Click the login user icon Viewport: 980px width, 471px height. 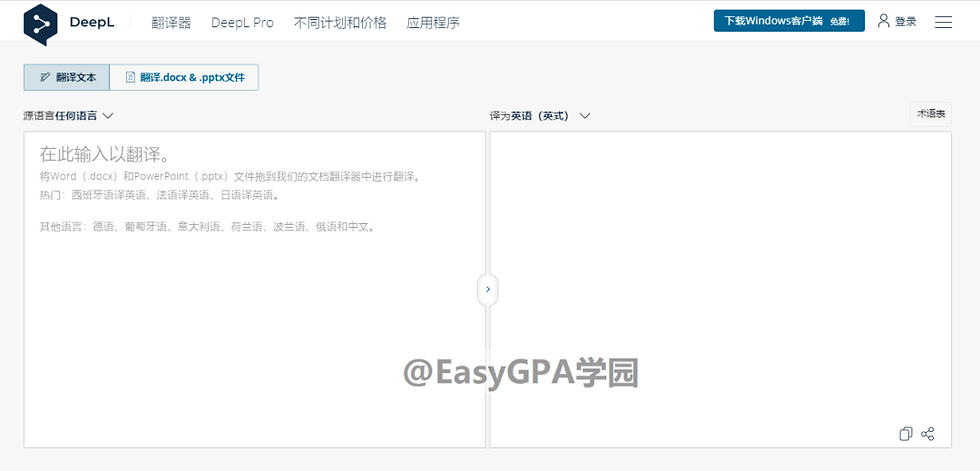point(883,21)
